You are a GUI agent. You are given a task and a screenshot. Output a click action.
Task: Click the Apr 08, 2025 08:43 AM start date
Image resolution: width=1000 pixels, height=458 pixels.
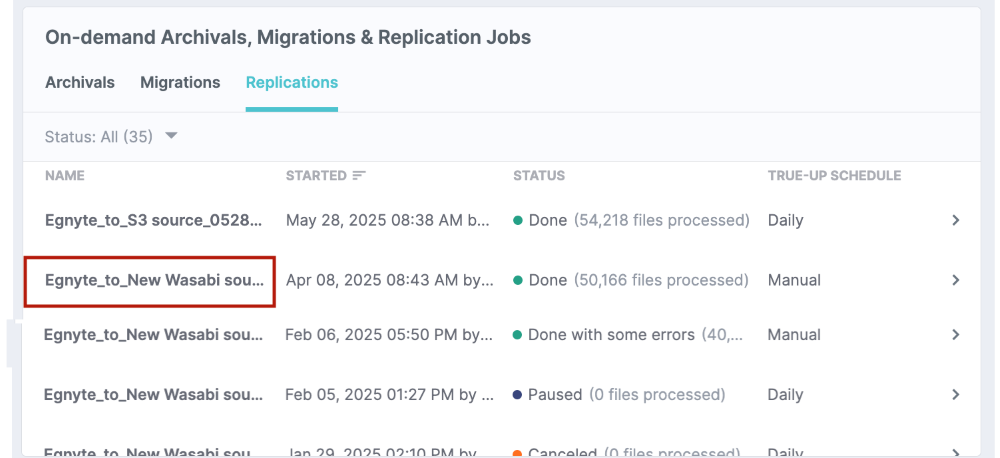(x=390, y=280)
